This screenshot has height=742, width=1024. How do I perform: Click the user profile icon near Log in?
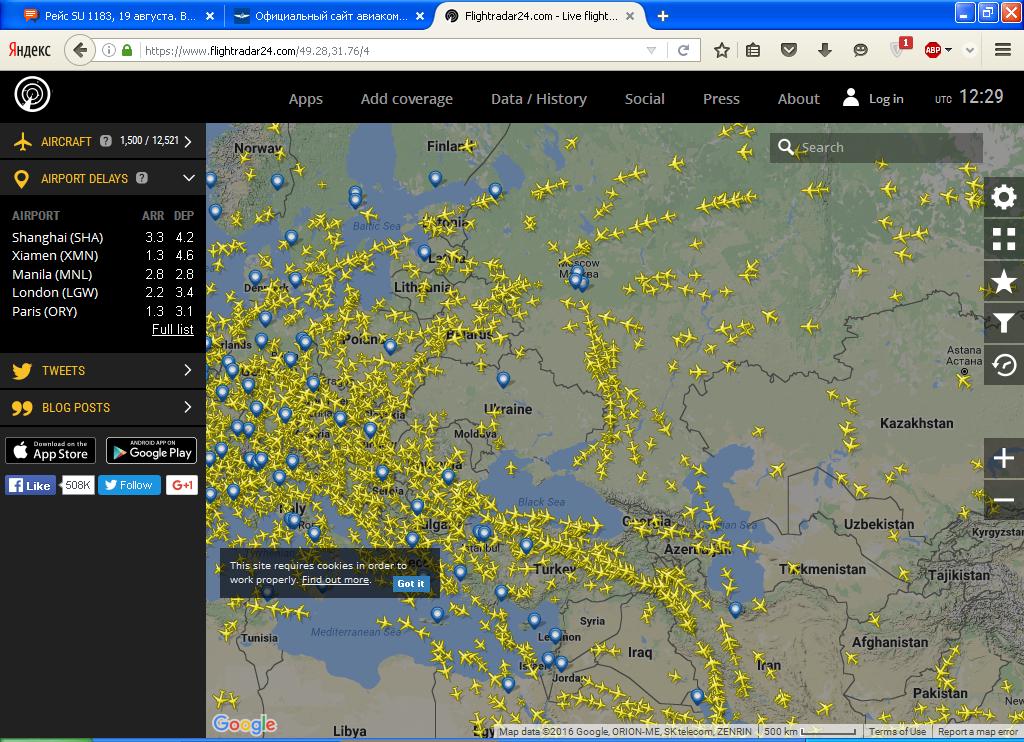[x=850, y=97]
